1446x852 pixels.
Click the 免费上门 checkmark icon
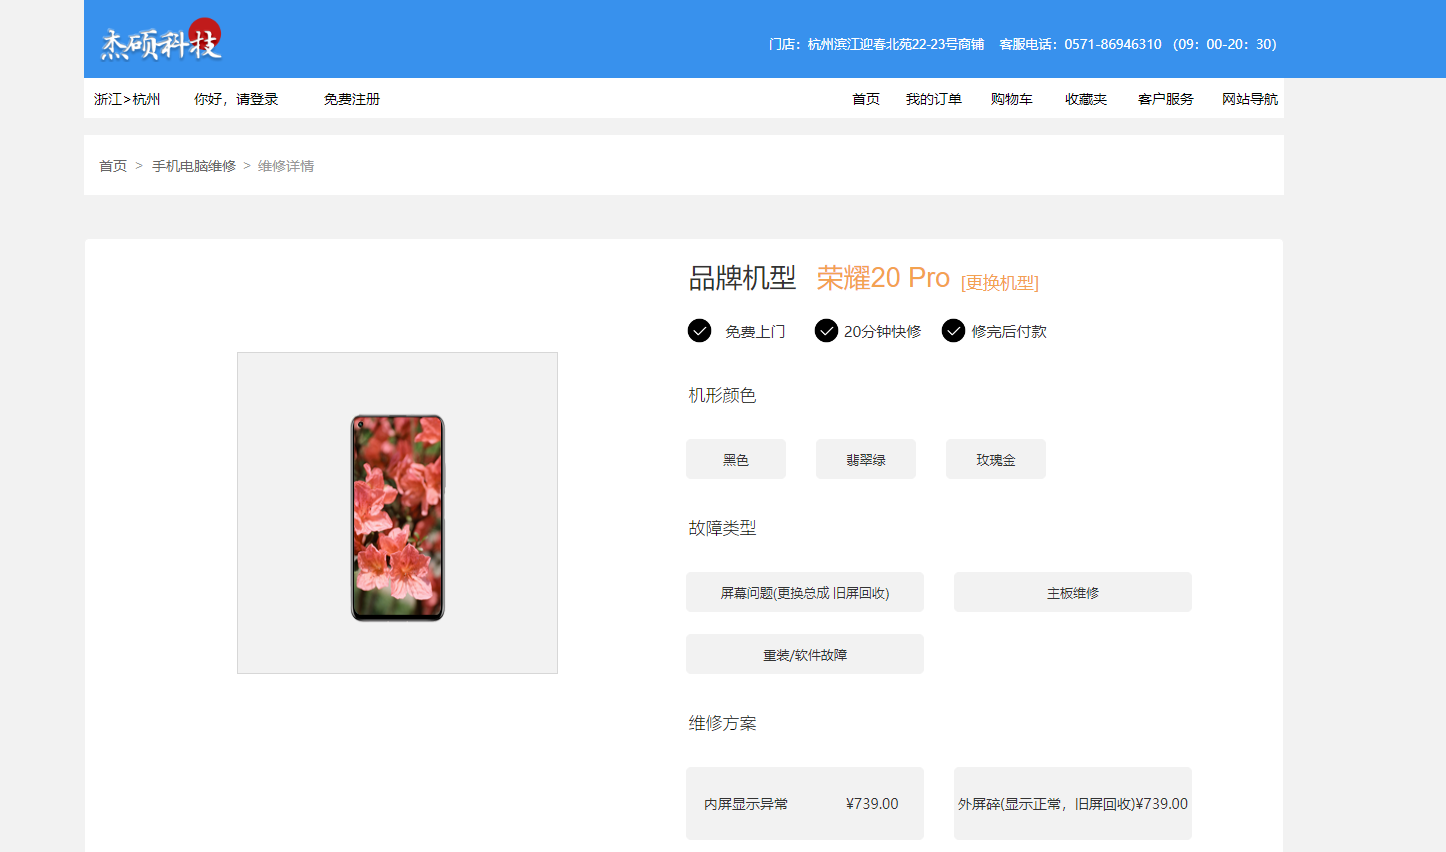point(699,331)
